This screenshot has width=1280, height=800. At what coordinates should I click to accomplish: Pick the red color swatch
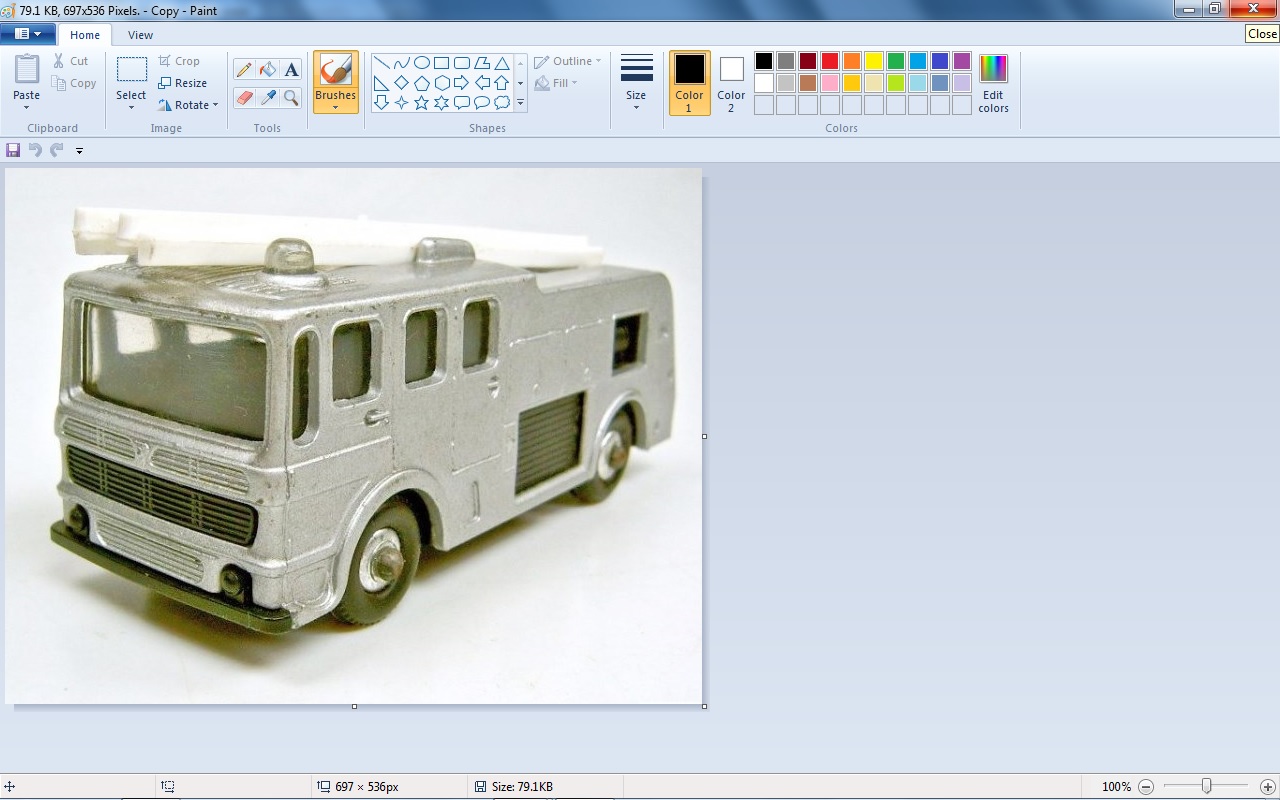click(830, 61)
